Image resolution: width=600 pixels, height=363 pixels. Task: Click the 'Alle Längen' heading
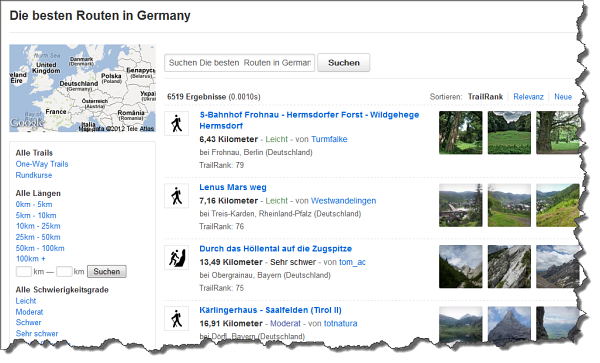tap(38, 193)
